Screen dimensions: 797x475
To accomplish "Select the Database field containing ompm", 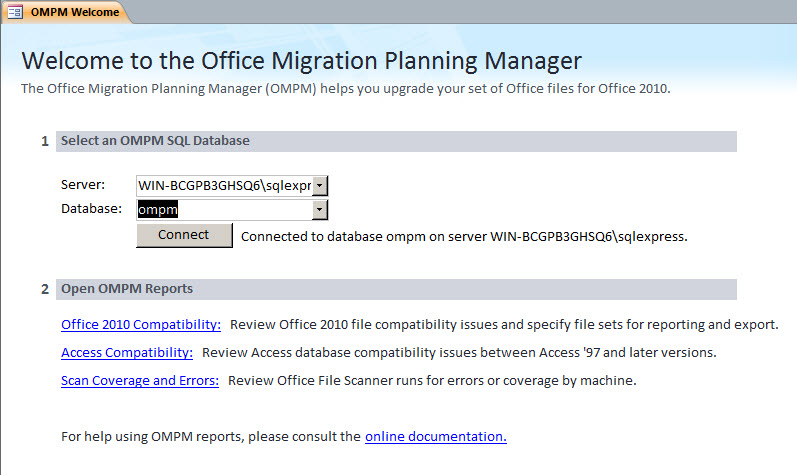I will (224, 210).
